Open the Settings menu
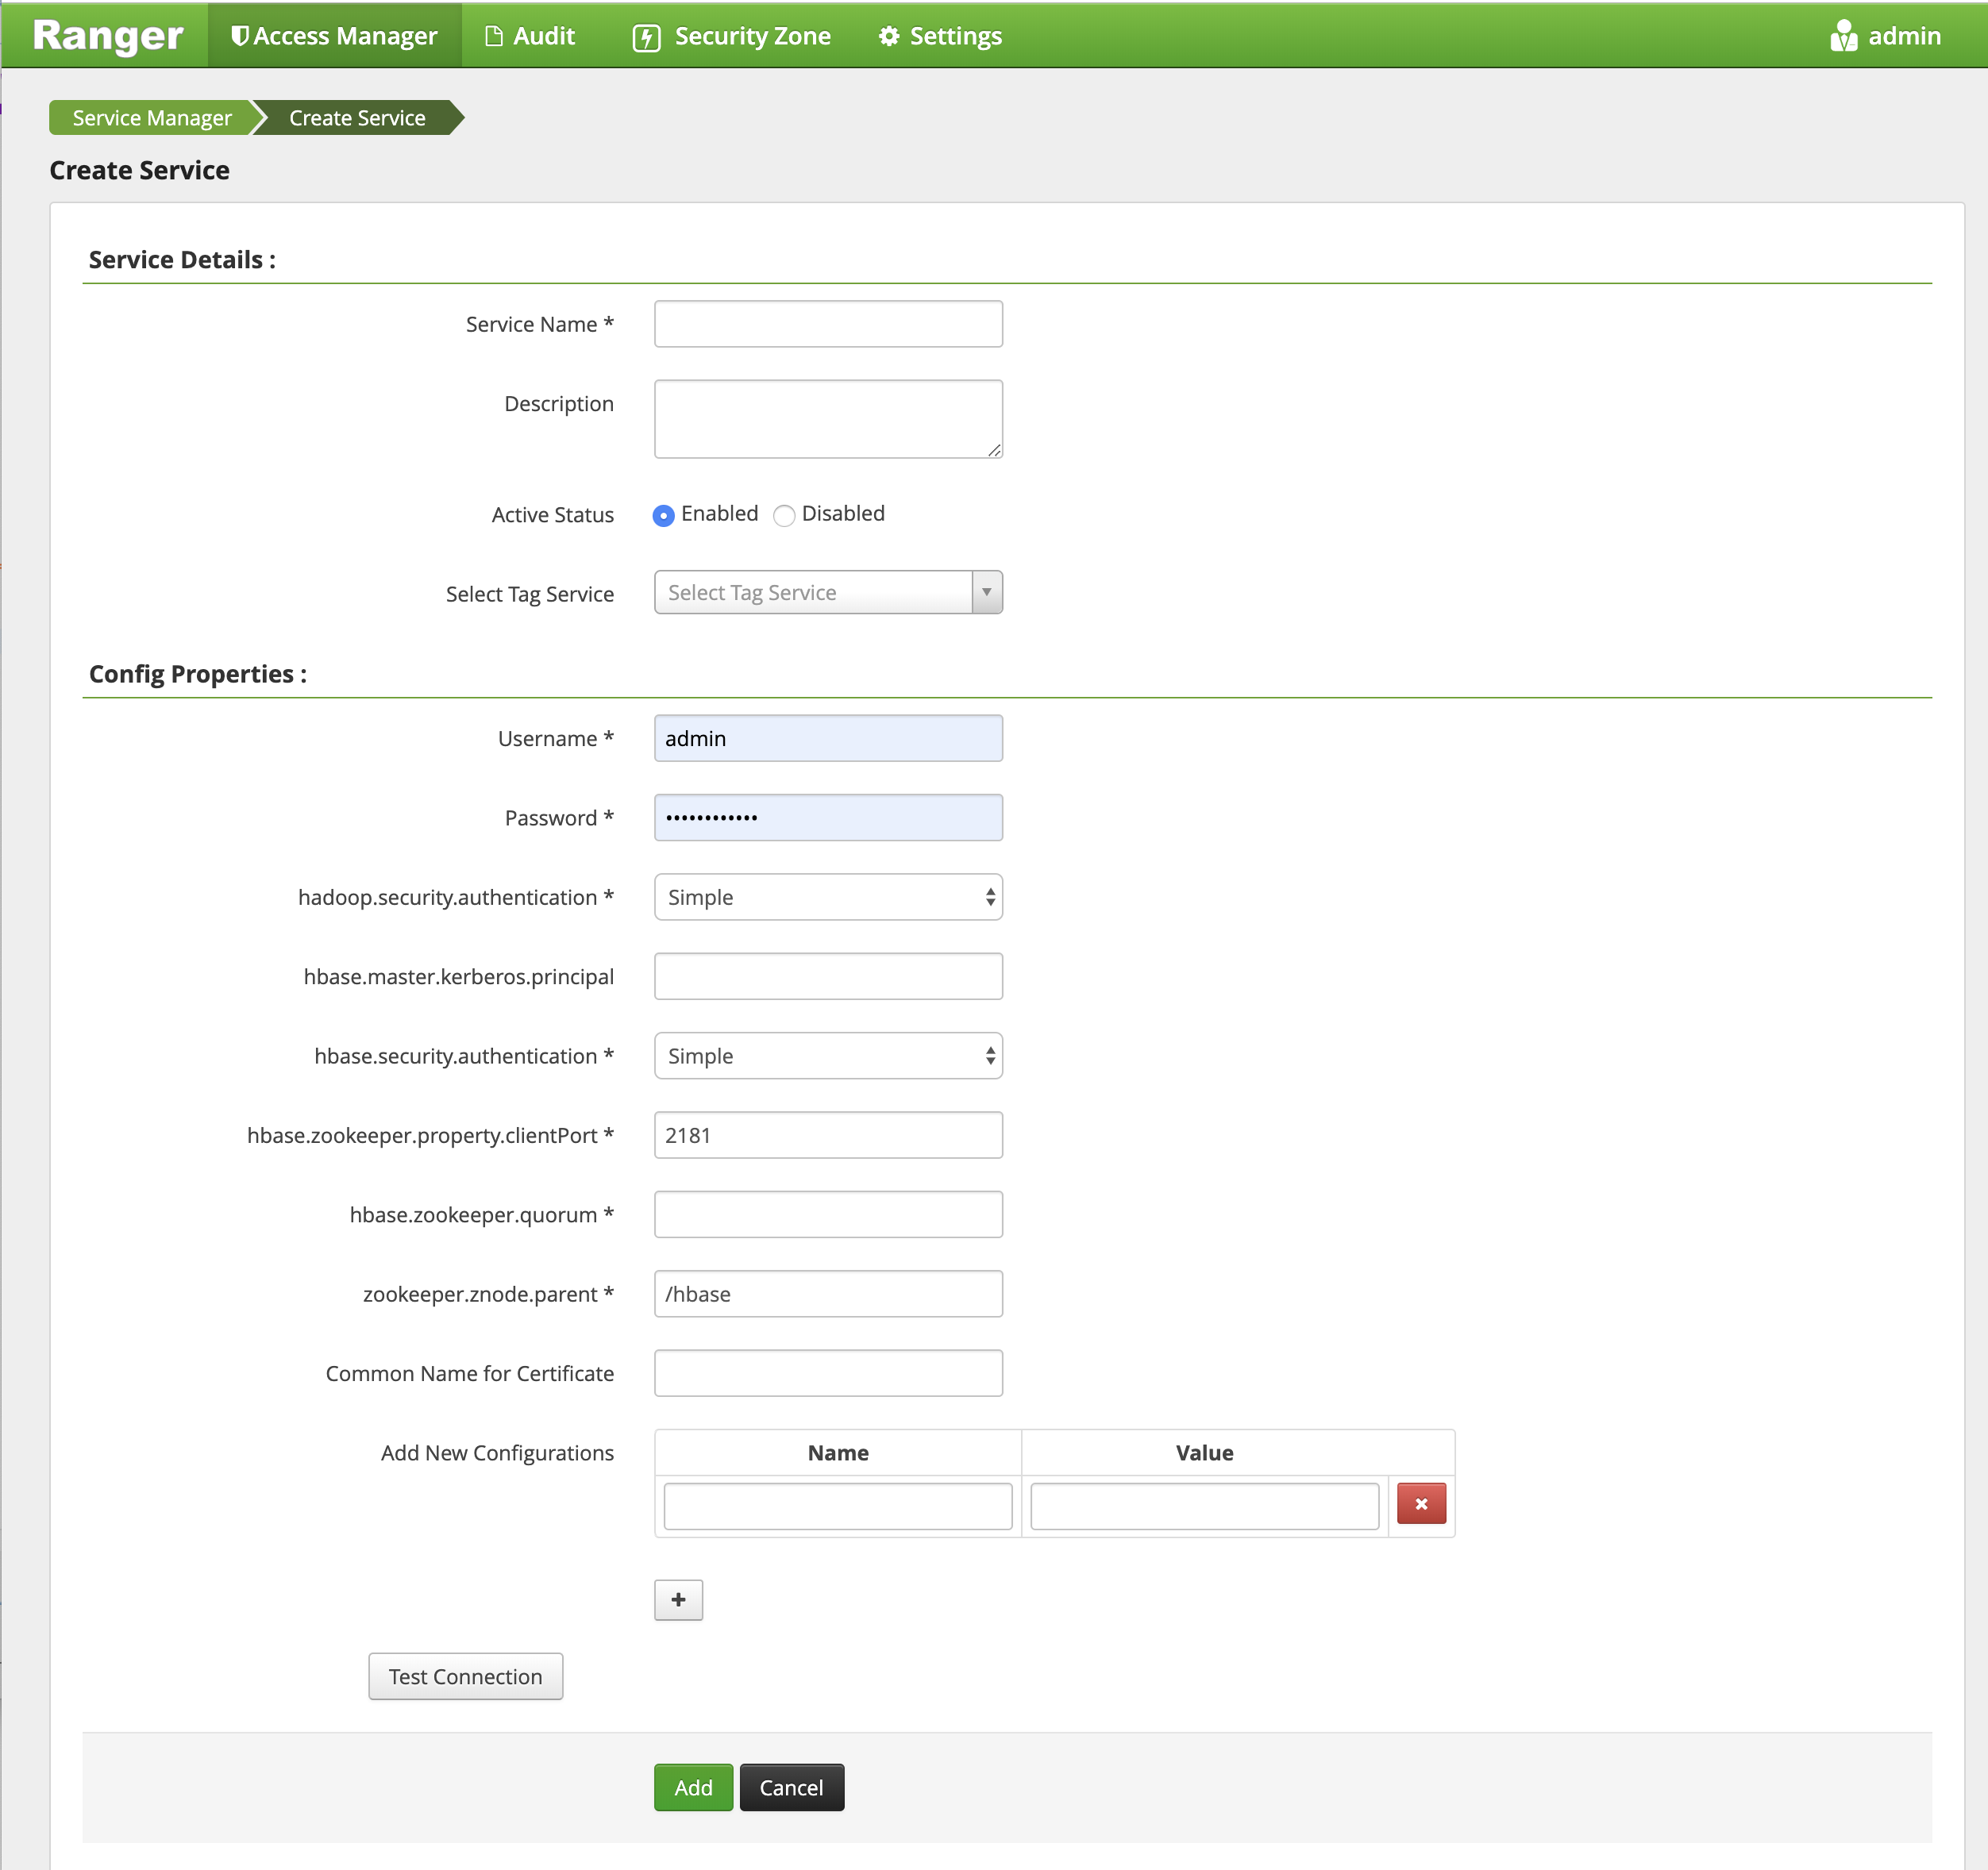Viewport: 1988px width, 1870px height. tap(940, 36)
